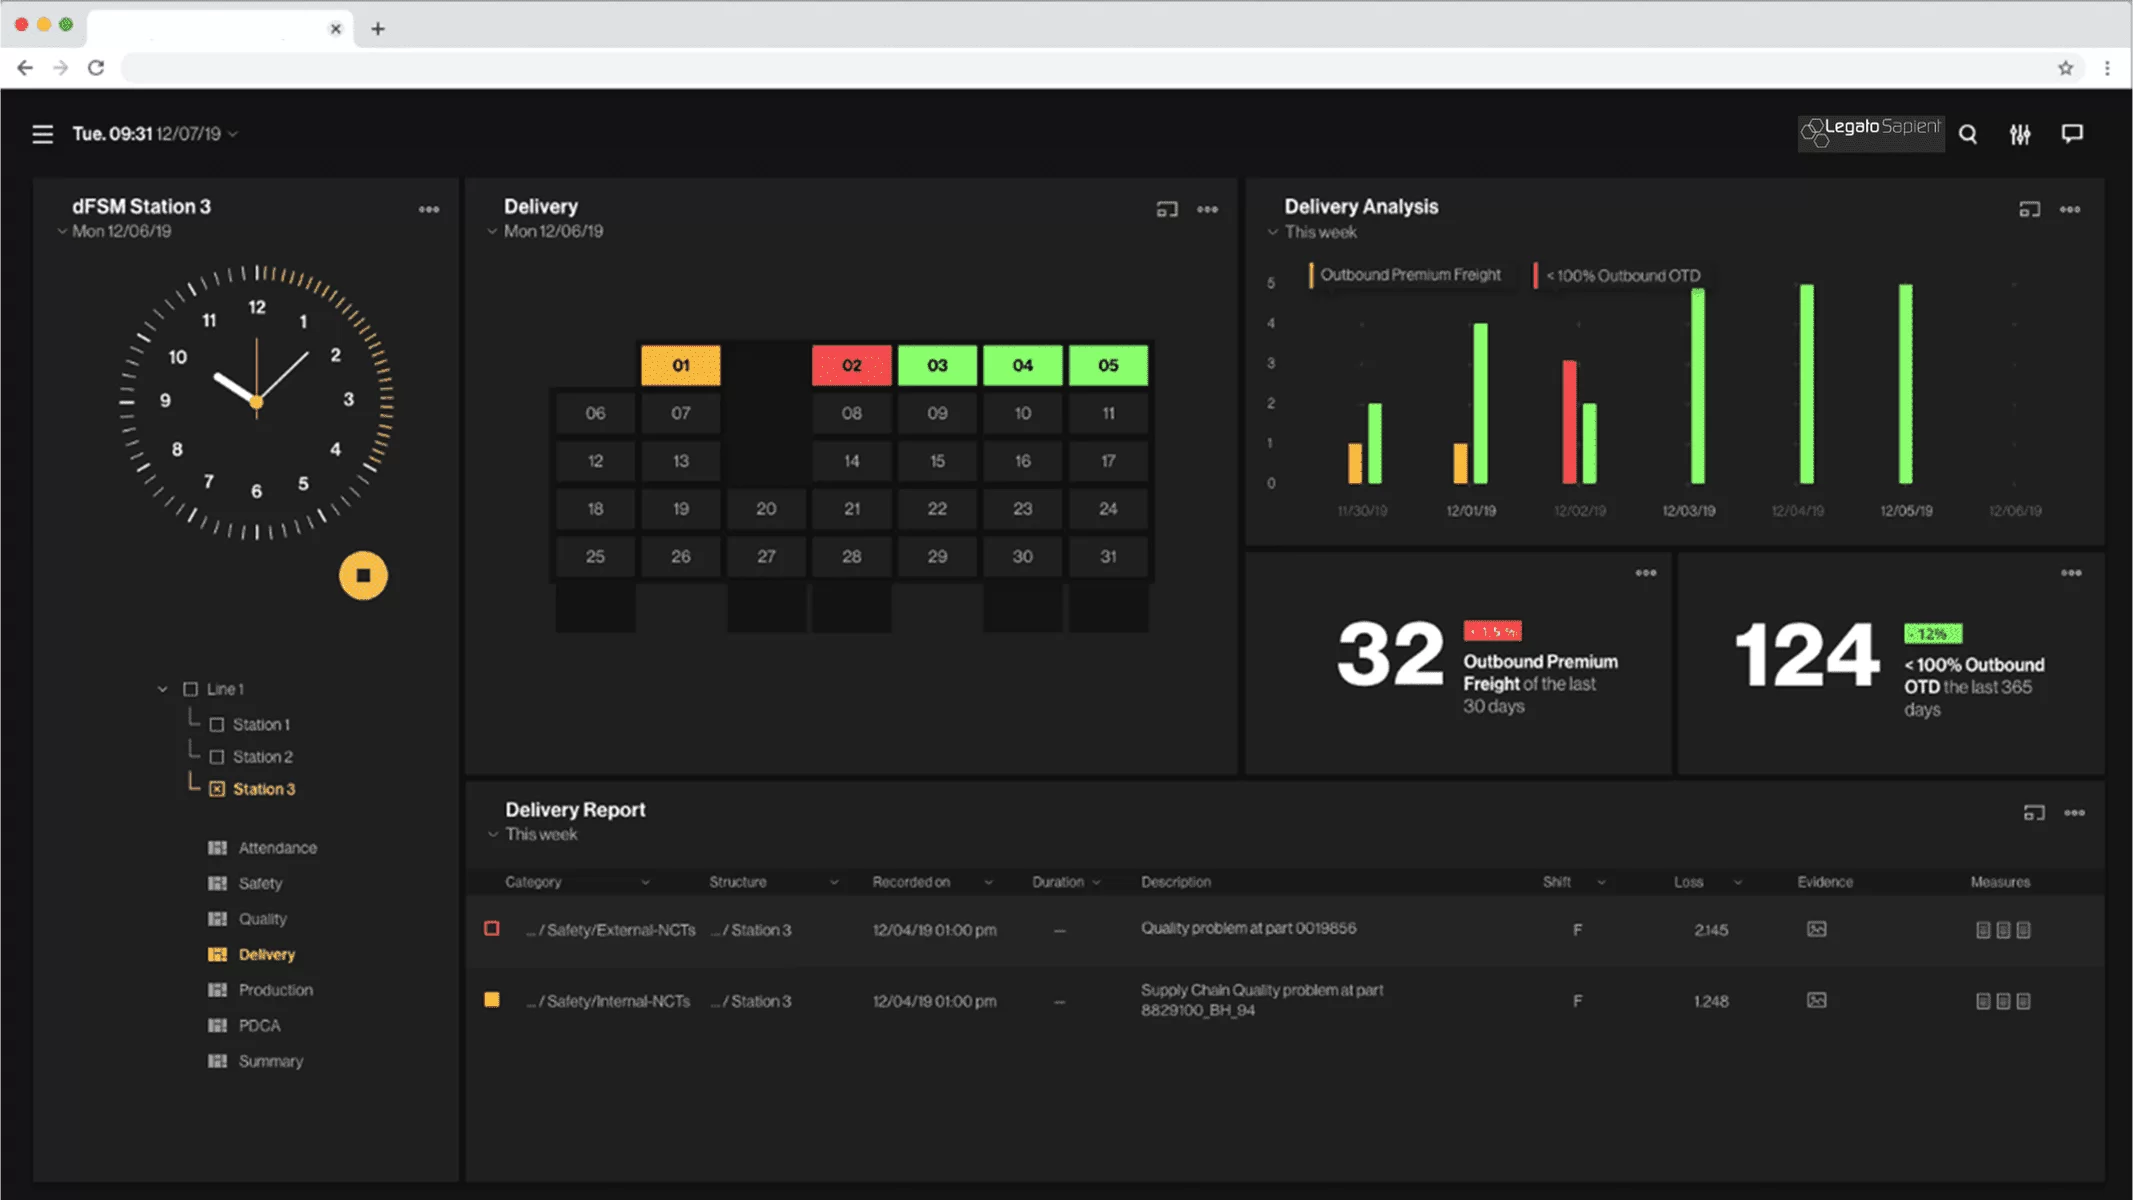Click calendar day 02 in Delivery view
The image size is (2133, 1200).
tap(851, 365)
